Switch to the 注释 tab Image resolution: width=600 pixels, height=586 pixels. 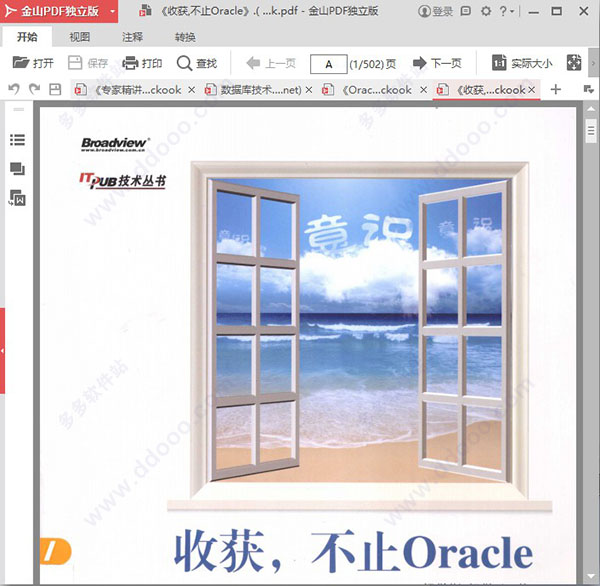(132, 37)
